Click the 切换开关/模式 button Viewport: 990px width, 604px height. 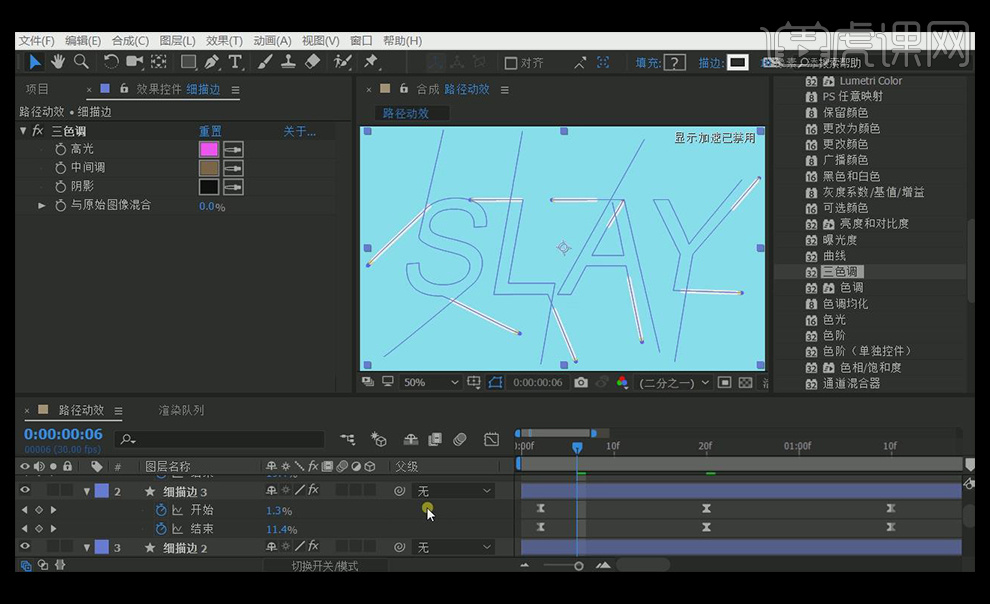[324, 566]
